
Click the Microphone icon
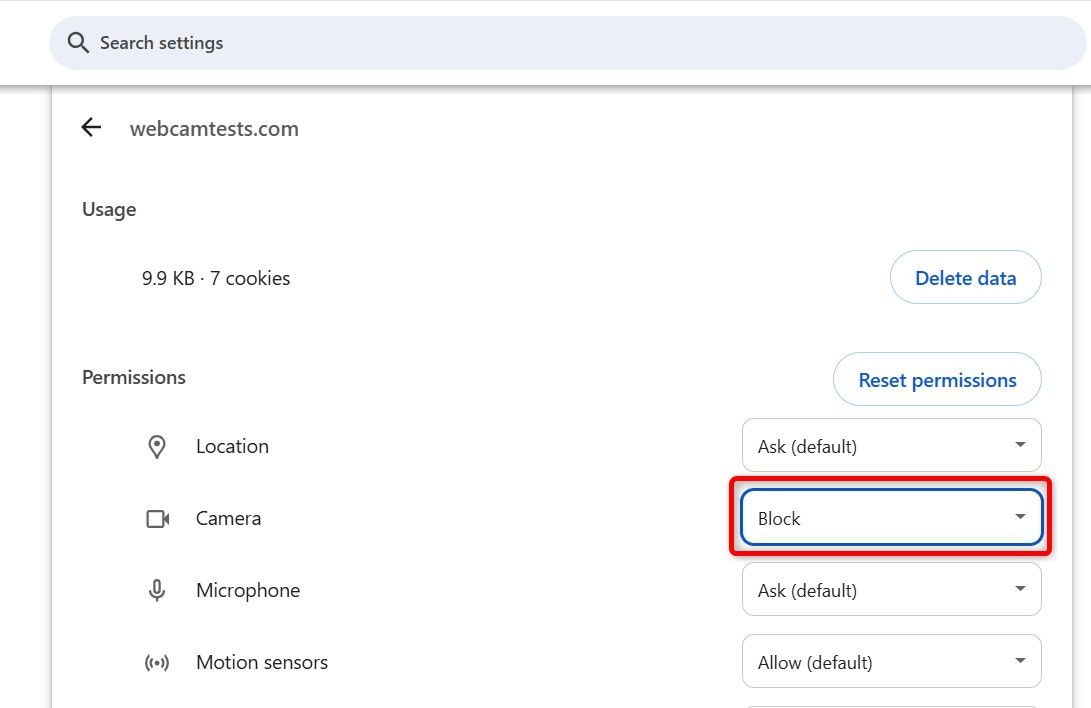(x=157, y=591)
